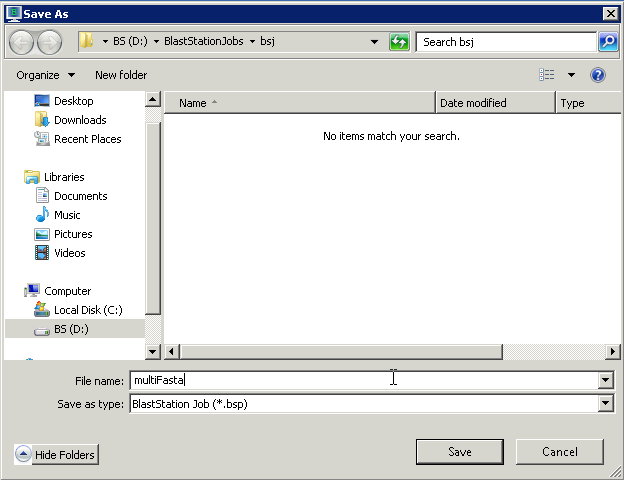Click bsj in the address path
Image resolution: width=624 pixels, height=480 pixels.
(x=267, y=41)
